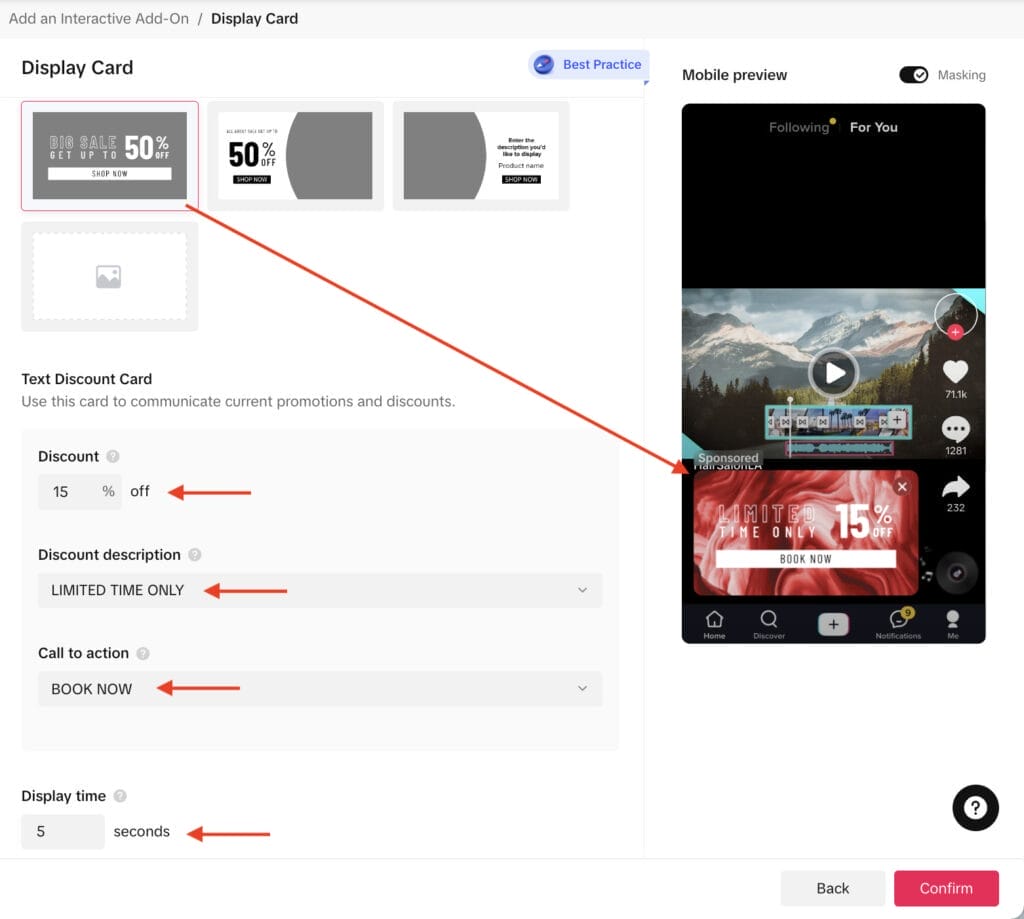Image resolution: width=1024 pixels, height=919 pixels.
Task: Click the comments bubble icon in the preview
Action: coord(955,429)
